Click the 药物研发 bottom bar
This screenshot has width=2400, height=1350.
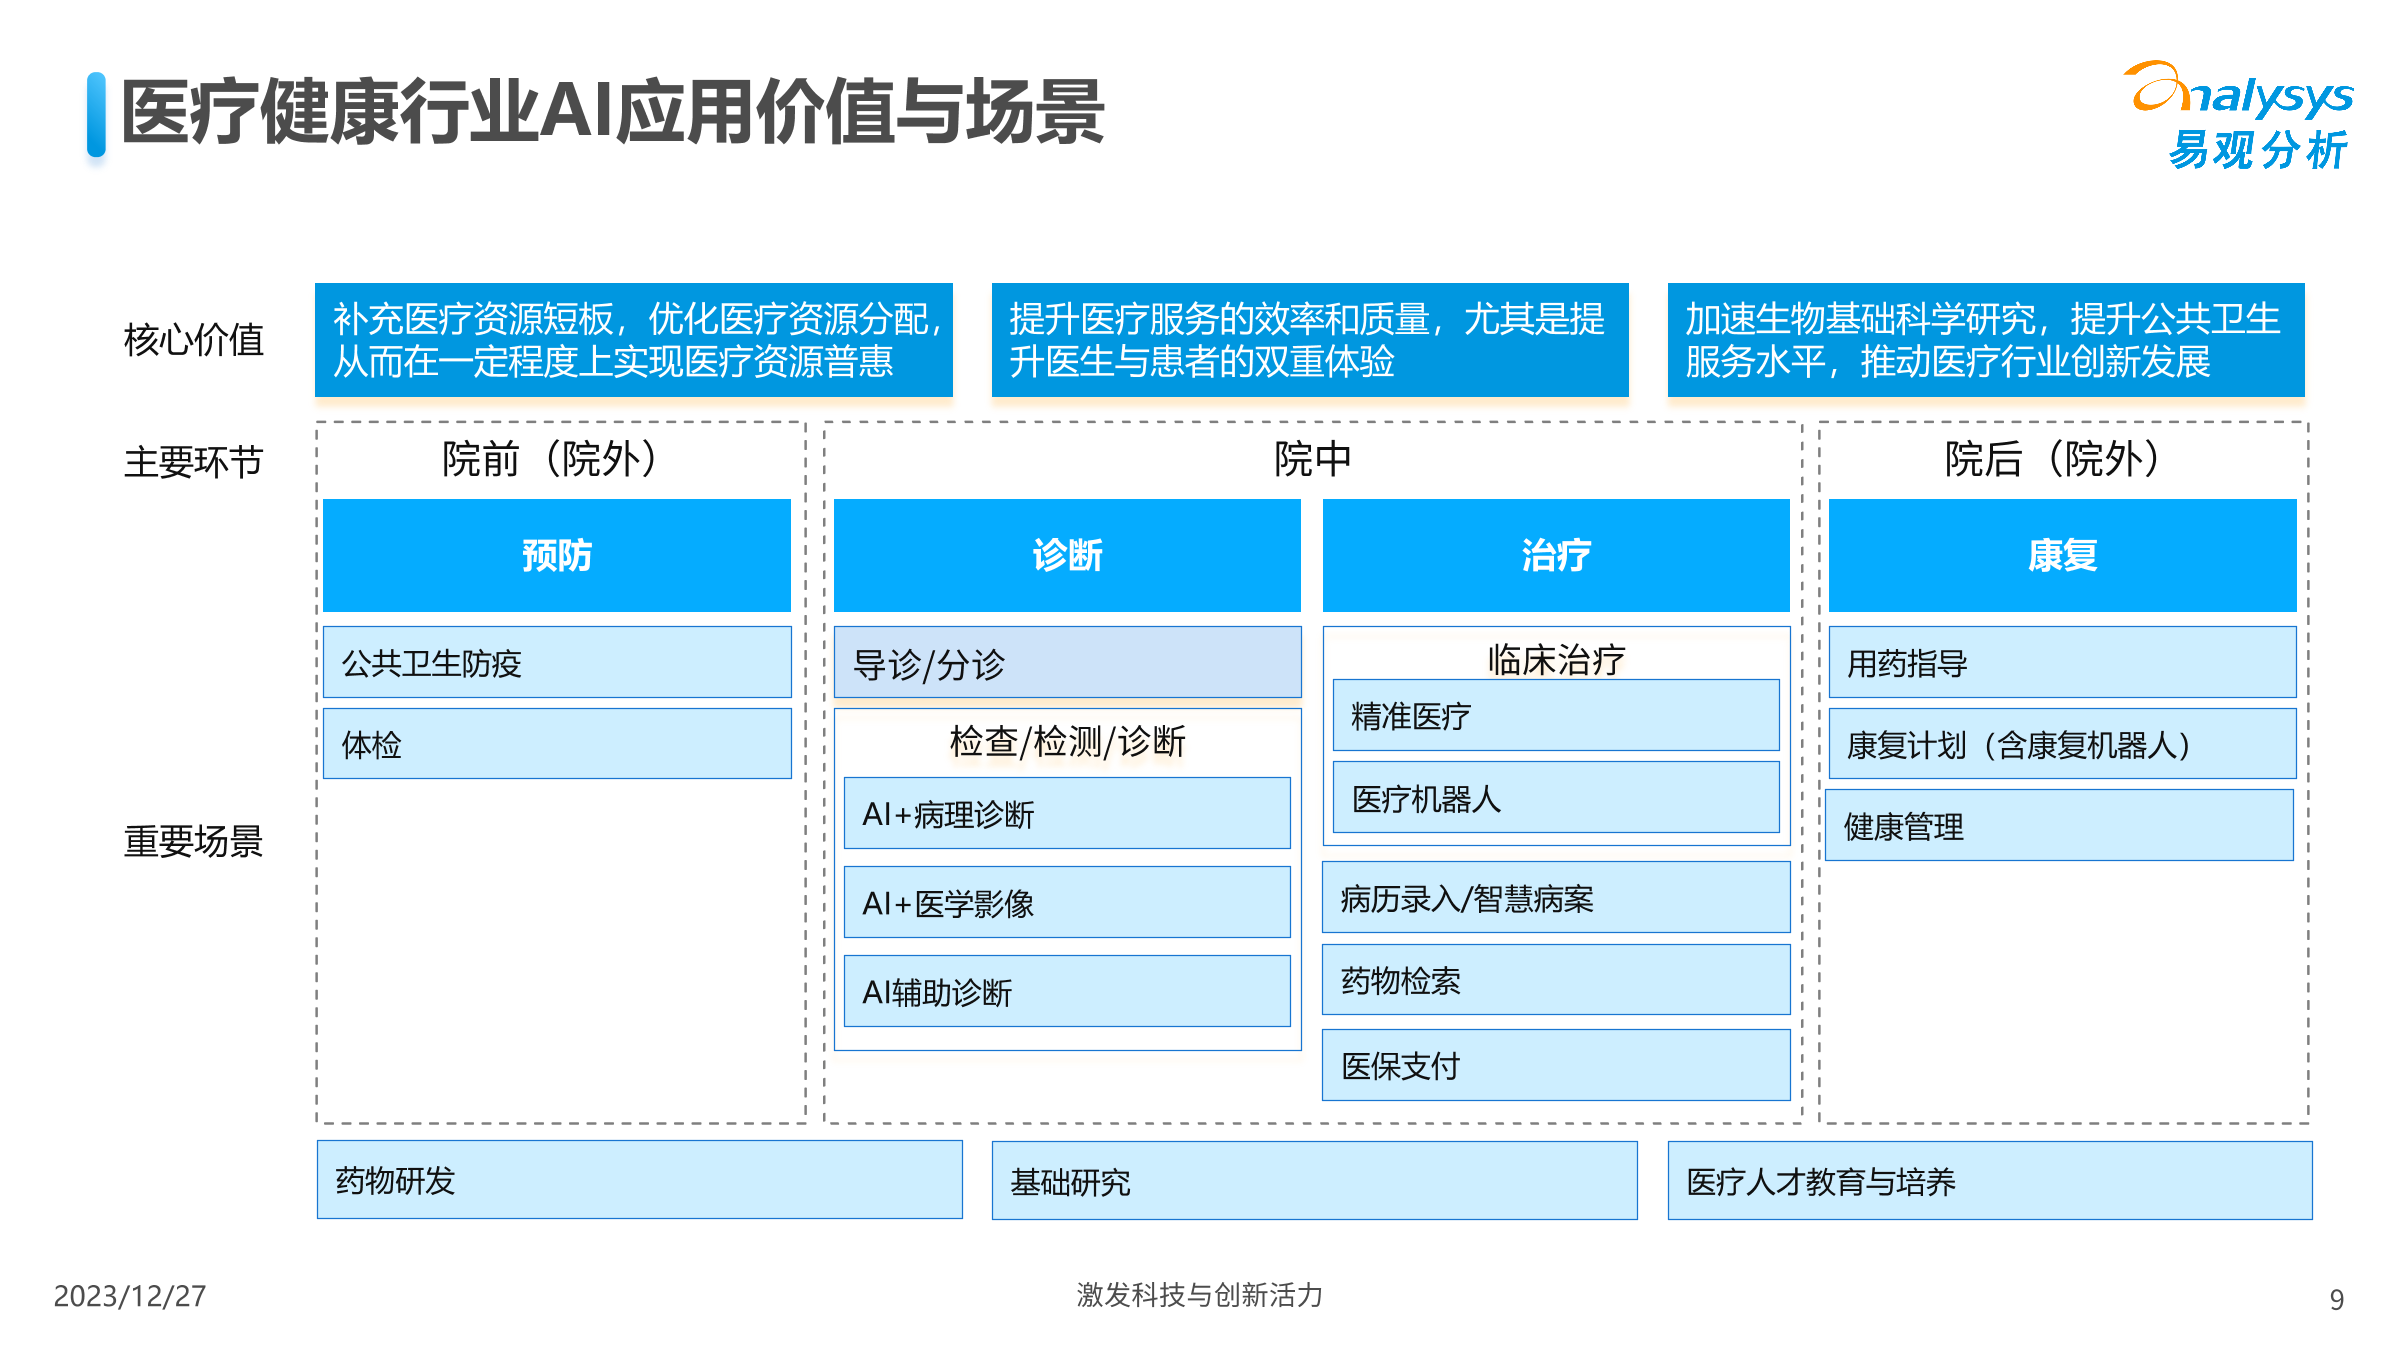click(637, 1180)
